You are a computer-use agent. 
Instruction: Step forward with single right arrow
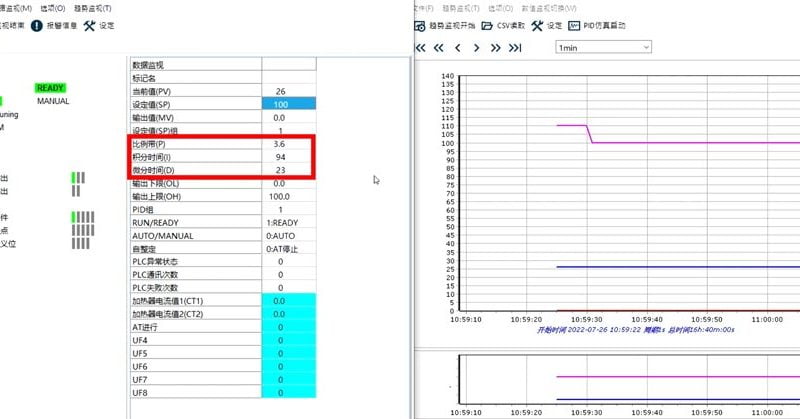tap(477, 47)
